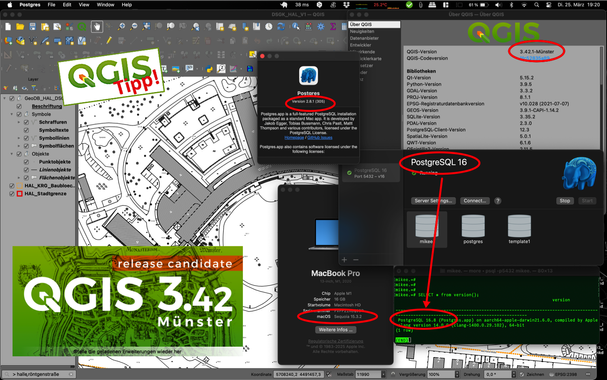Click the Postgres elephant icon in About dialog
The width and height of the screenshot is (607, 380).
(309, 75)
